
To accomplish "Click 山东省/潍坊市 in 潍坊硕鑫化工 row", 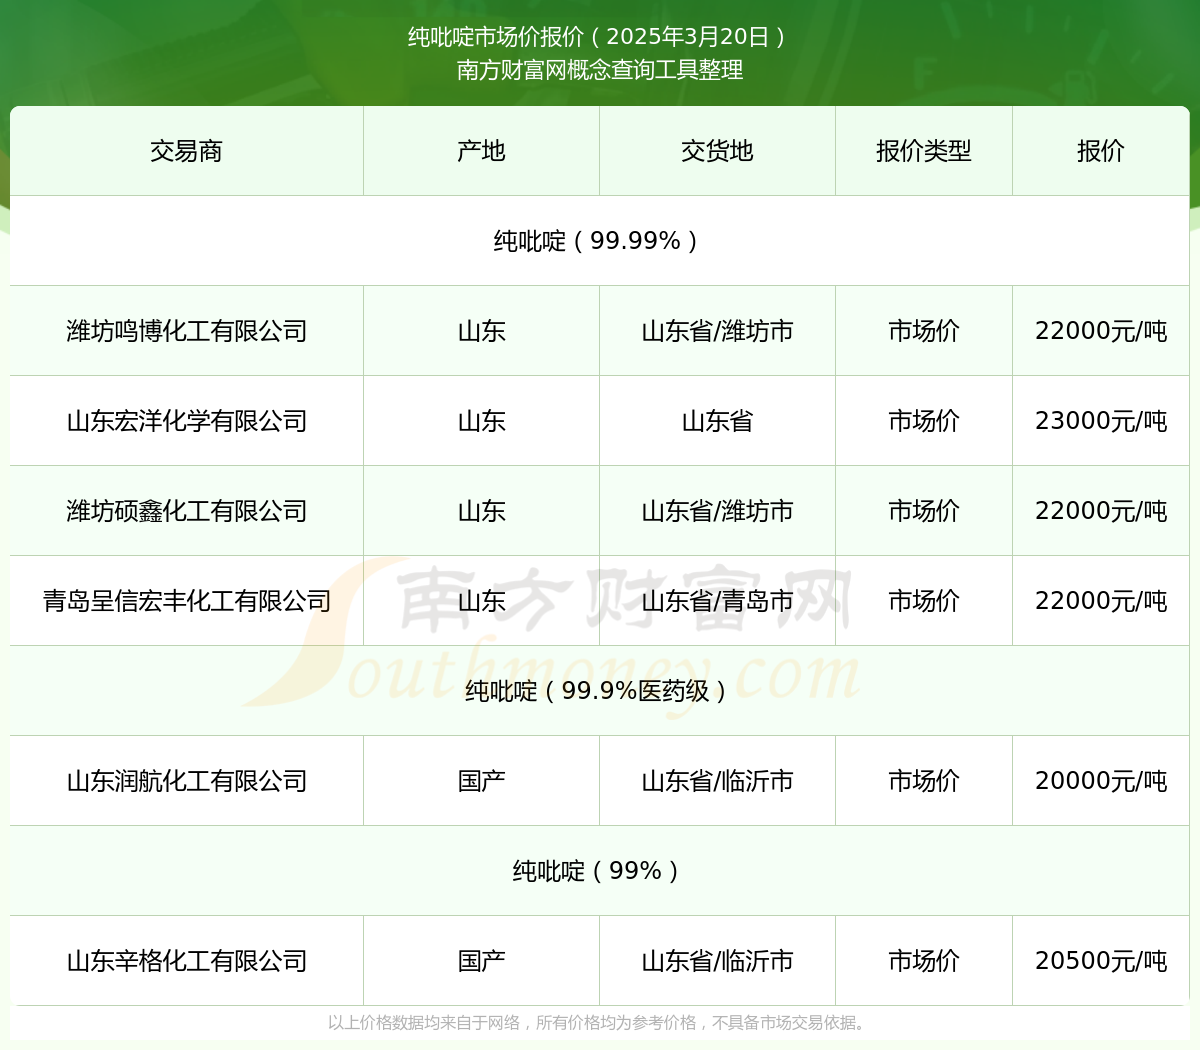I will click(x=717, y=511).
